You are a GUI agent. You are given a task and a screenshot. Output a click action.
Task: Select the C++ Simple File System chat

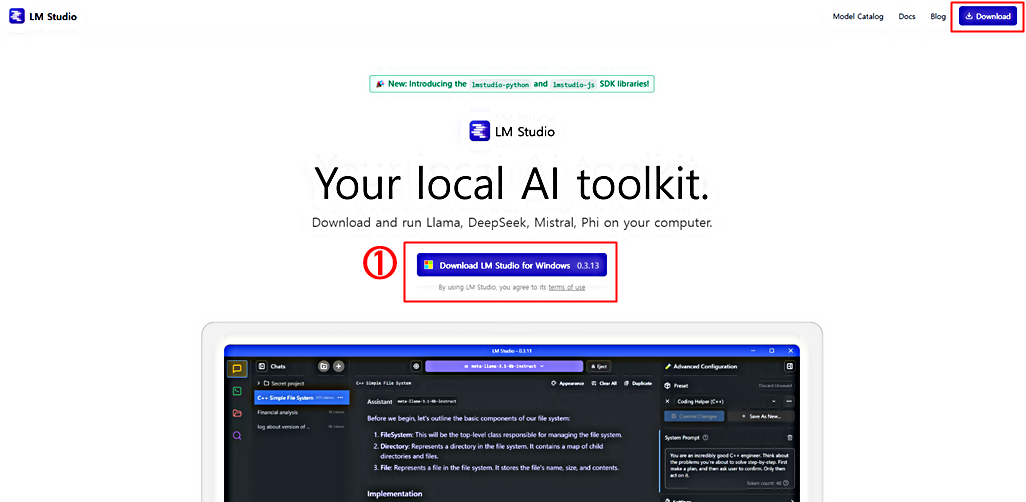[301, 397]
